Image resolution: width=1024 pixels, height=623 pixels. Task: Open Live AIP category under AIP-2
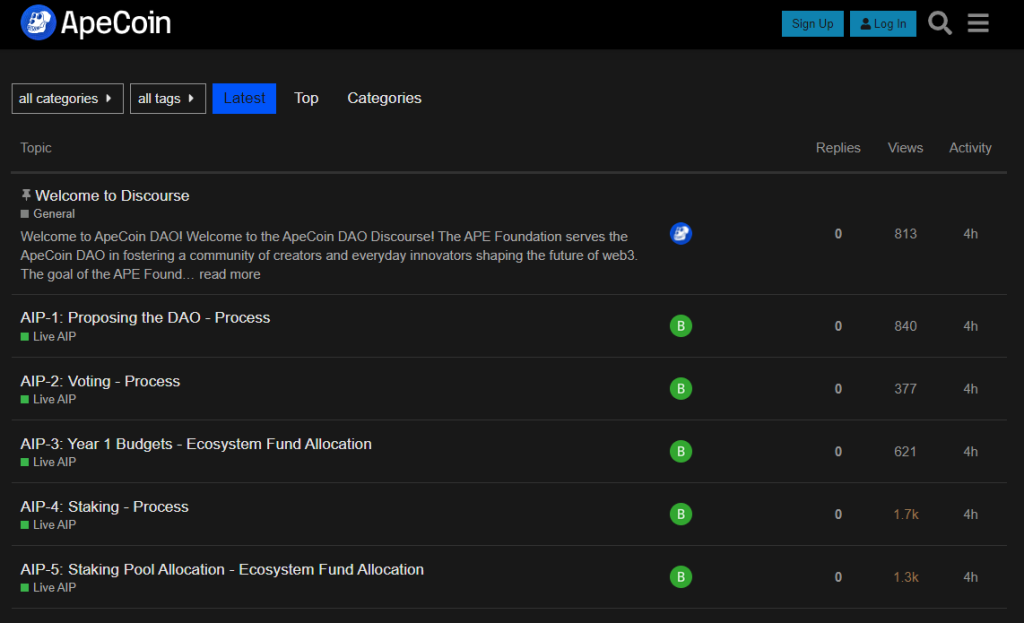tap(48, 399)
